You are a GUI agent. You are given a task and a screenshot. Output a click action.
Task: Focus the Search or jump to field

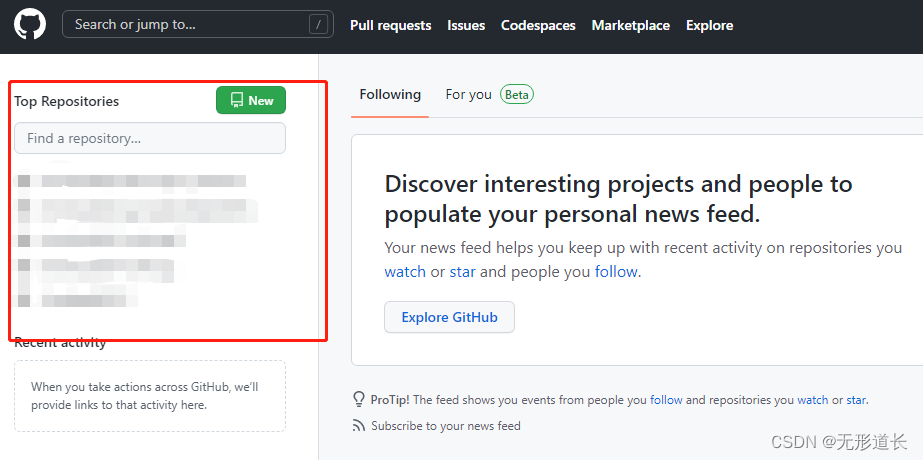tap(198, 24)
